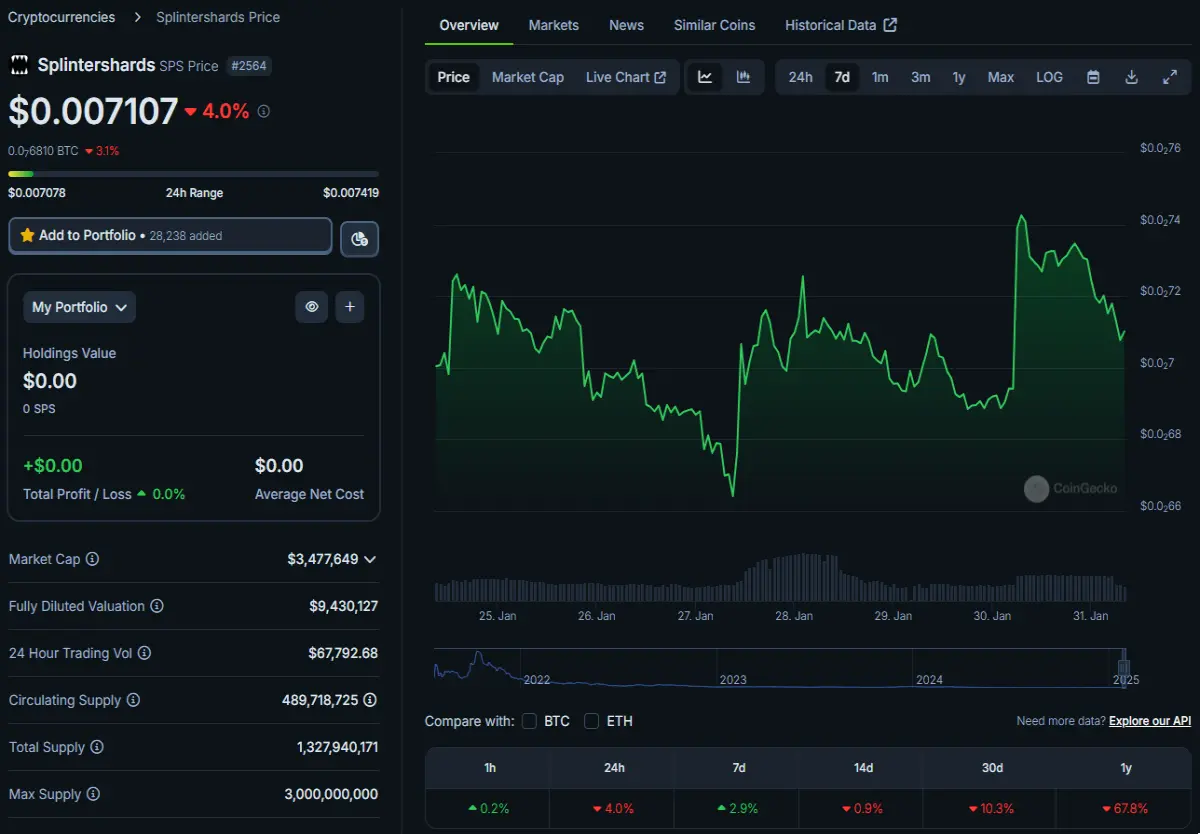This screenshot has width=1200, height=834.
Task: Select 3m time range
Action: click(x=920, y=77)
